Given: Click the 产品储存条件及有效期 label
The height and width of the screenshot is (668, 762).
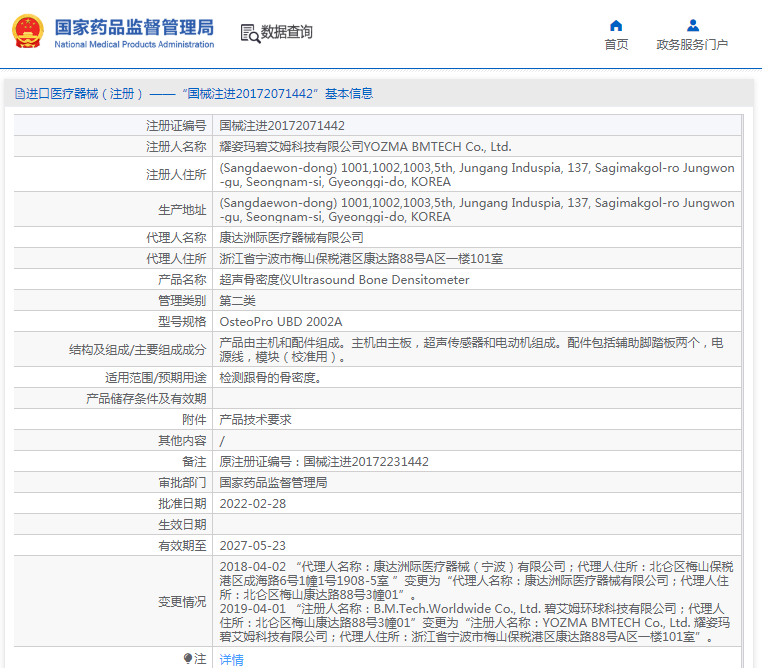Looking at the screenshot, I should pyautogui.click(x=146, y=399).
